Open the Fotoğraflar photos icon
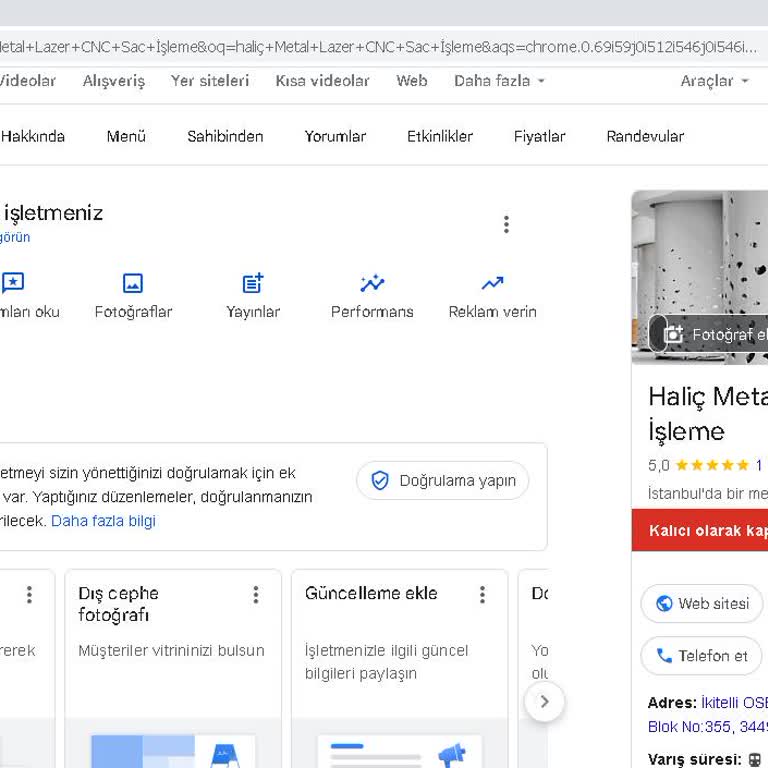Viewport: 768px width, 768px height. (x=133, y=283)
